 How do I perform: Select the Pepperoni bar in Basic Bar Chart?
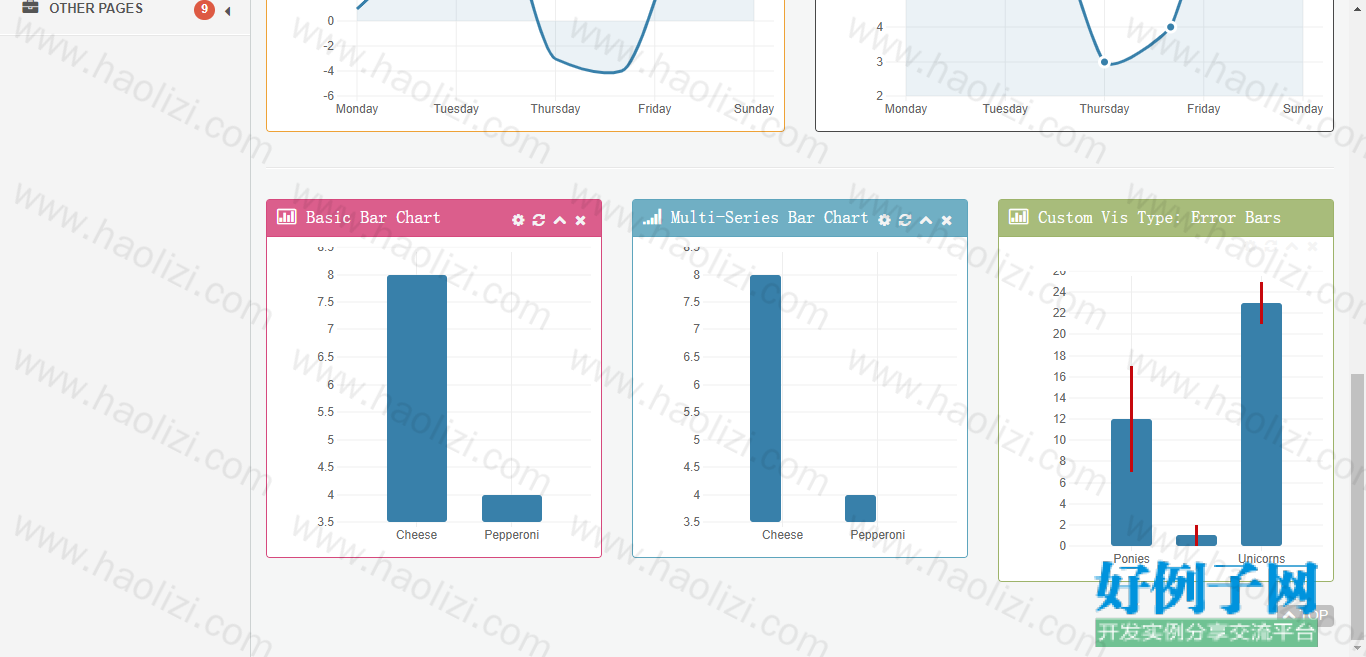[512, 508]
